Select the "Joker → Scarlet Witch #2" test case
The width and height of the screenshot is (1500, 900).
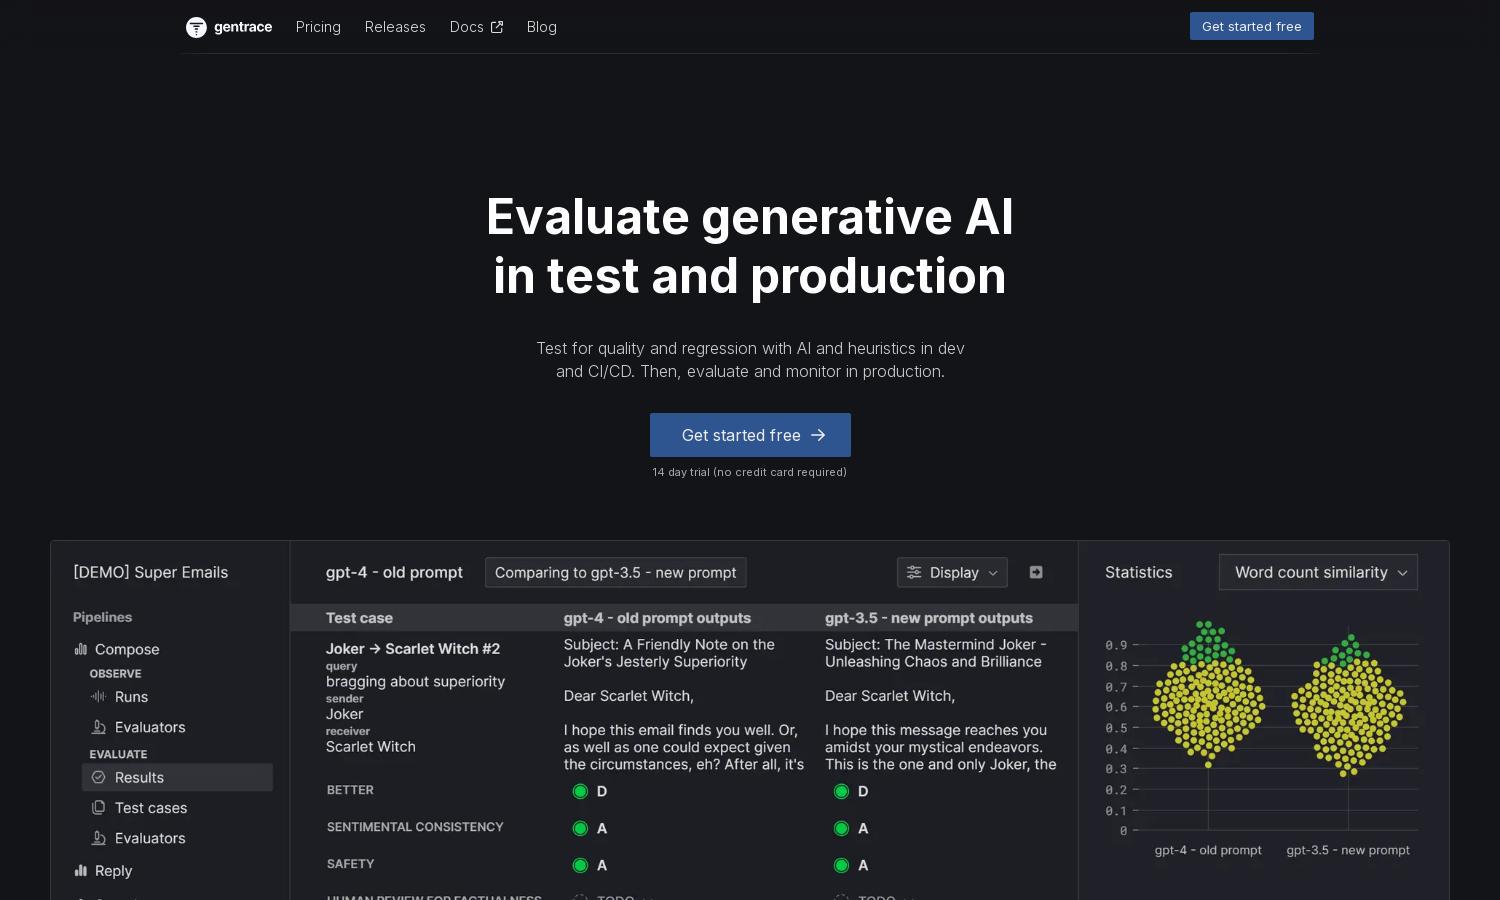[x=413, y=649]
